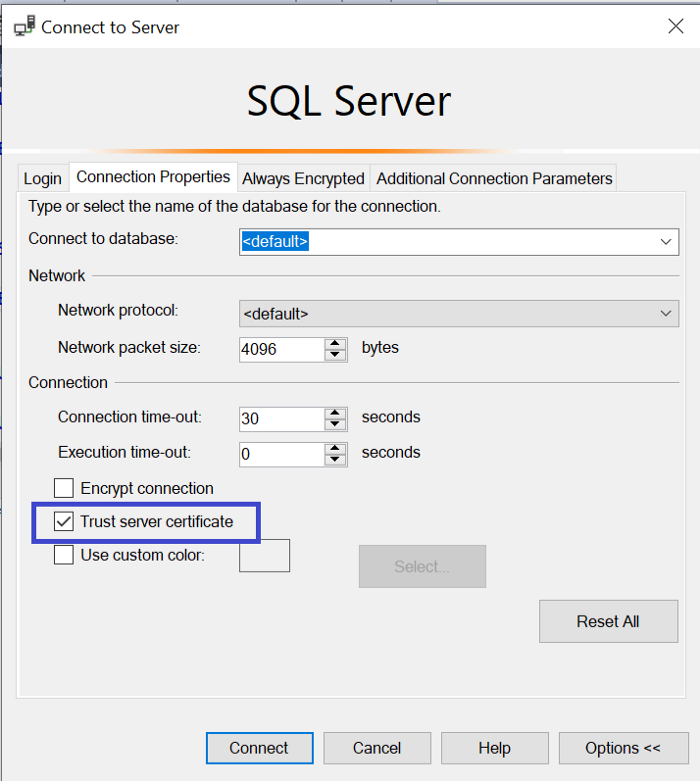Decrease Connection time-out with down arrow
Image resolution: width=700 pixels, height=781 pixels.
(x=335, y=425)
